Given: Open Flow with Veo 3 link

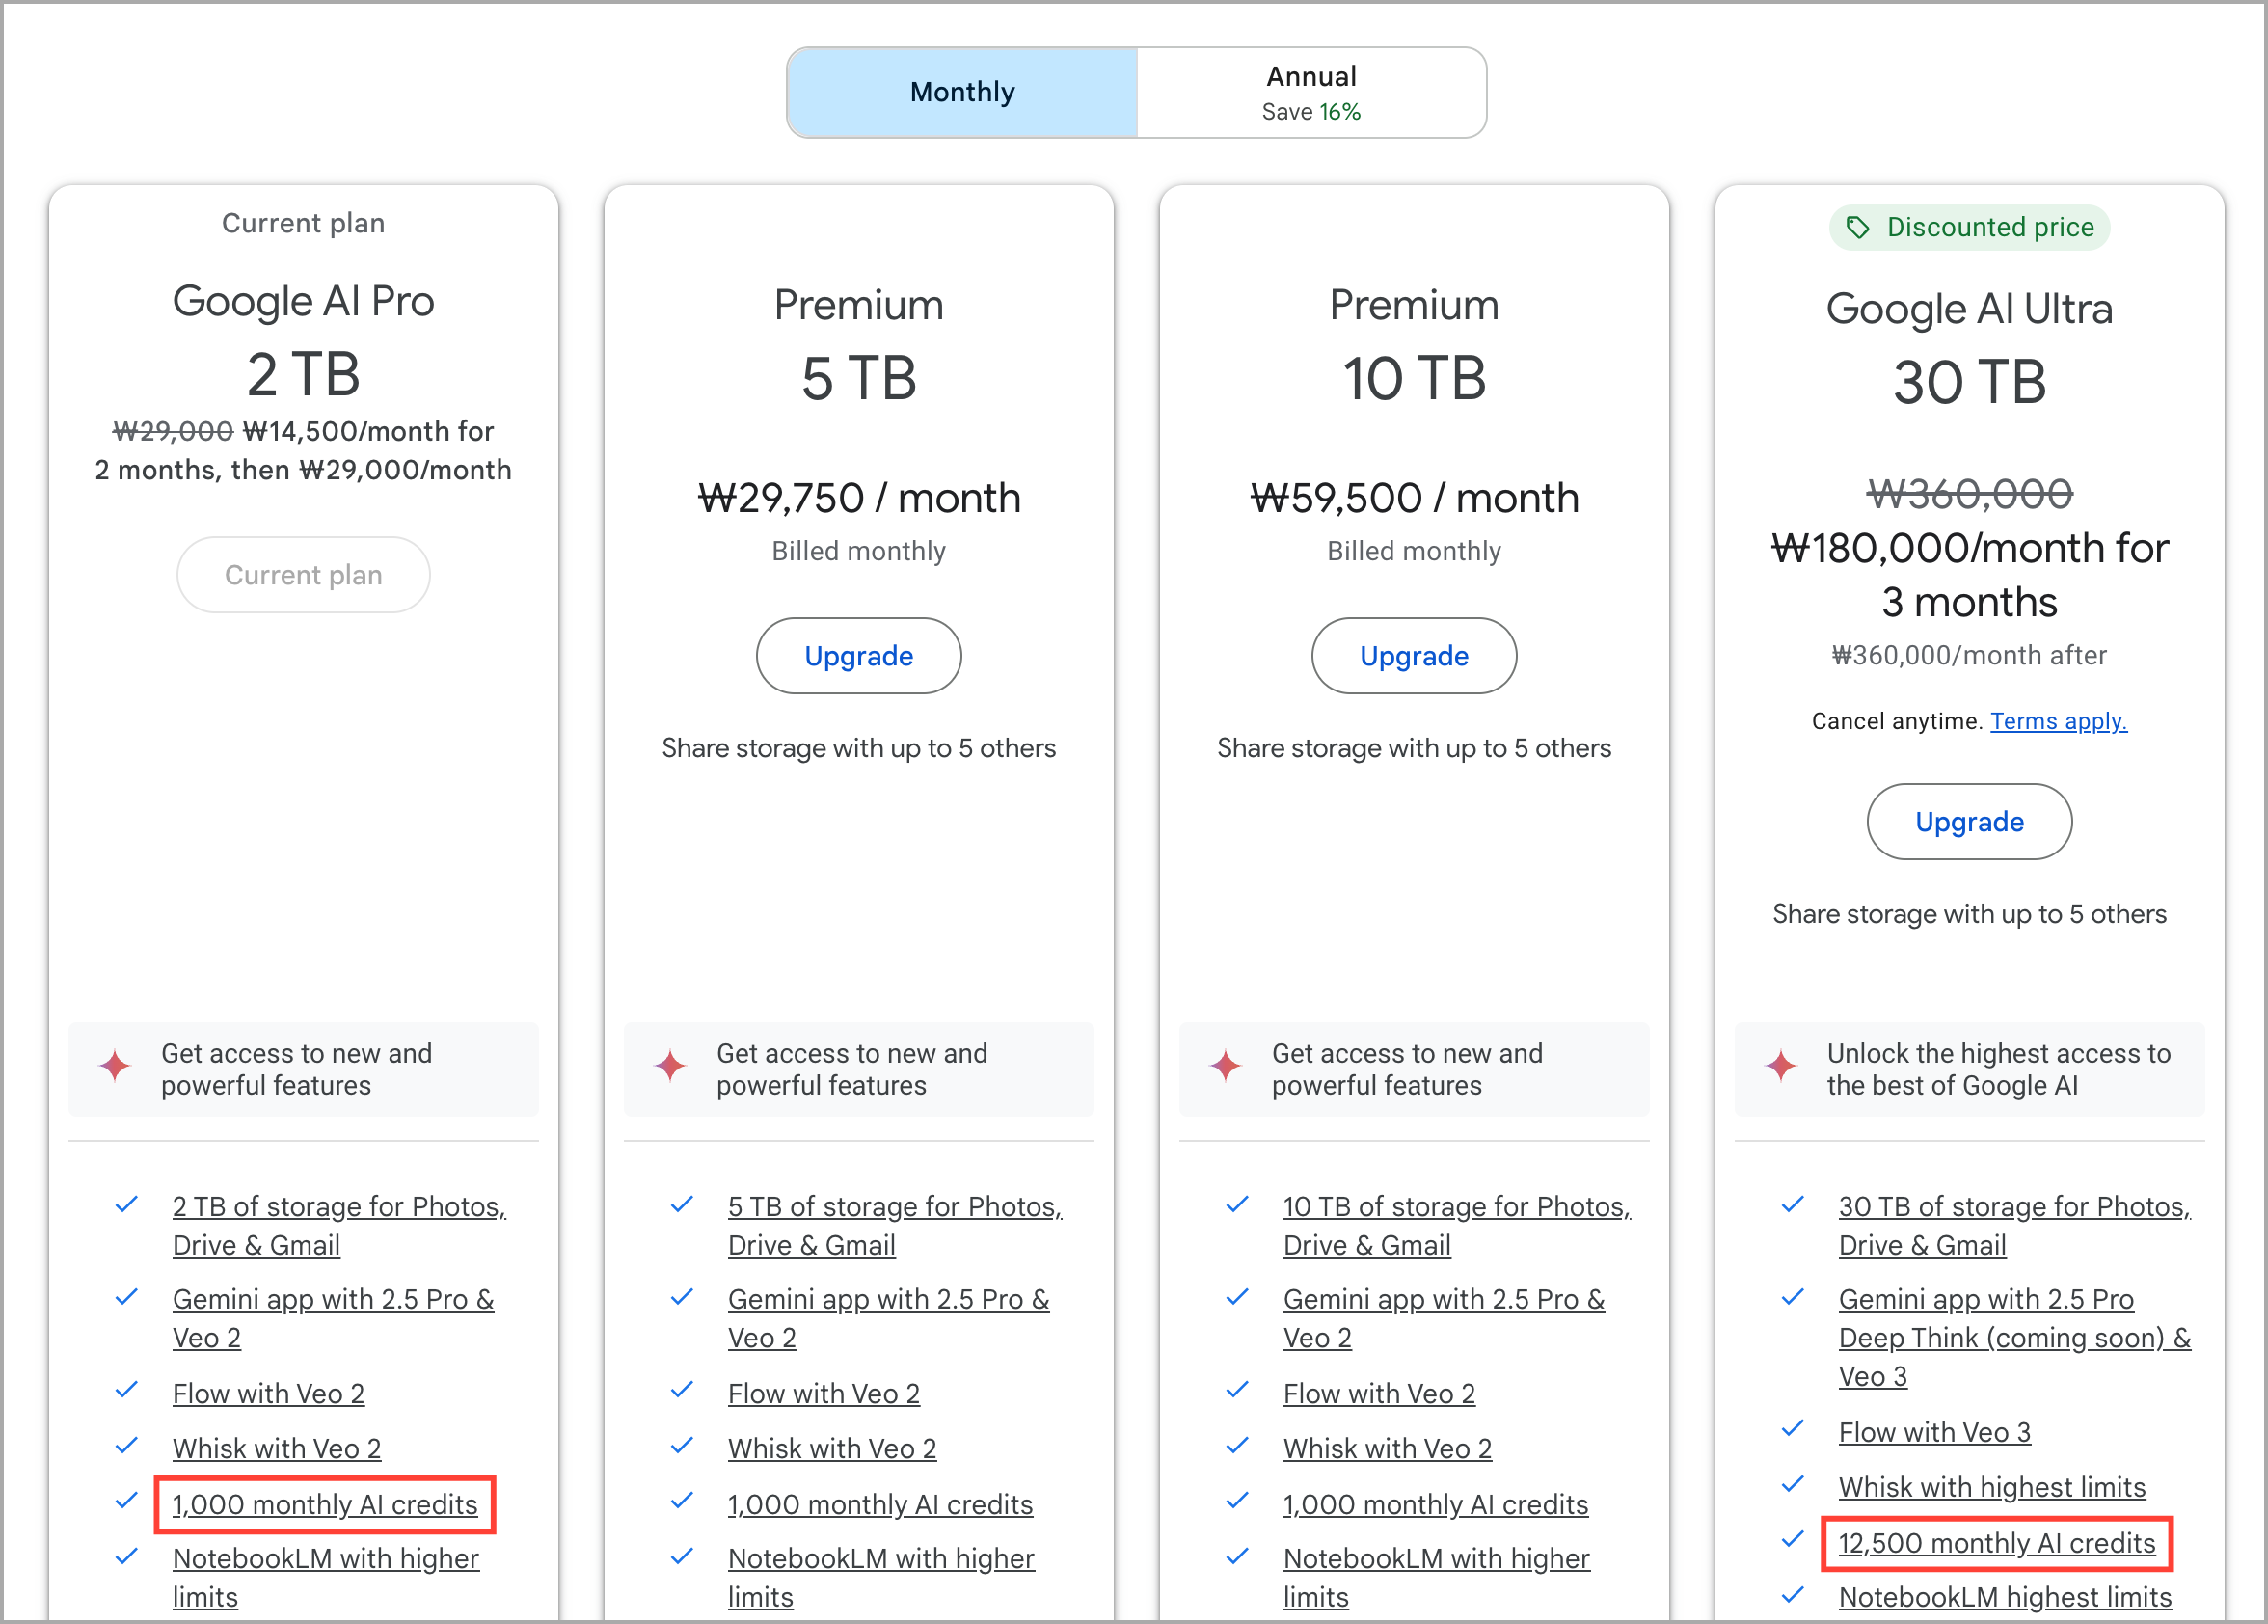Looking at the screenshot, I should coord(1934,1432).
